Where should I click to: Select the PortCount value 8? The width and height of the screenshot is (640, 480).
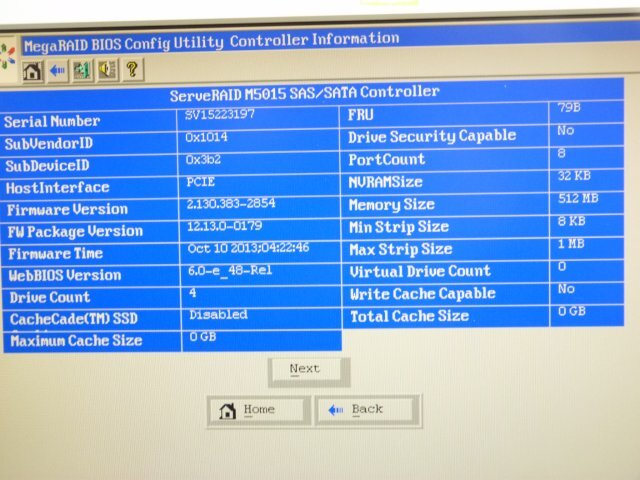click(562, 153)
